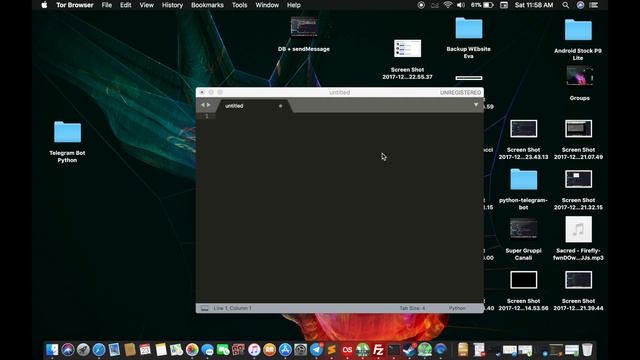Open the Help menu
This screenshot has height=360, width=640.
(293, 5)
